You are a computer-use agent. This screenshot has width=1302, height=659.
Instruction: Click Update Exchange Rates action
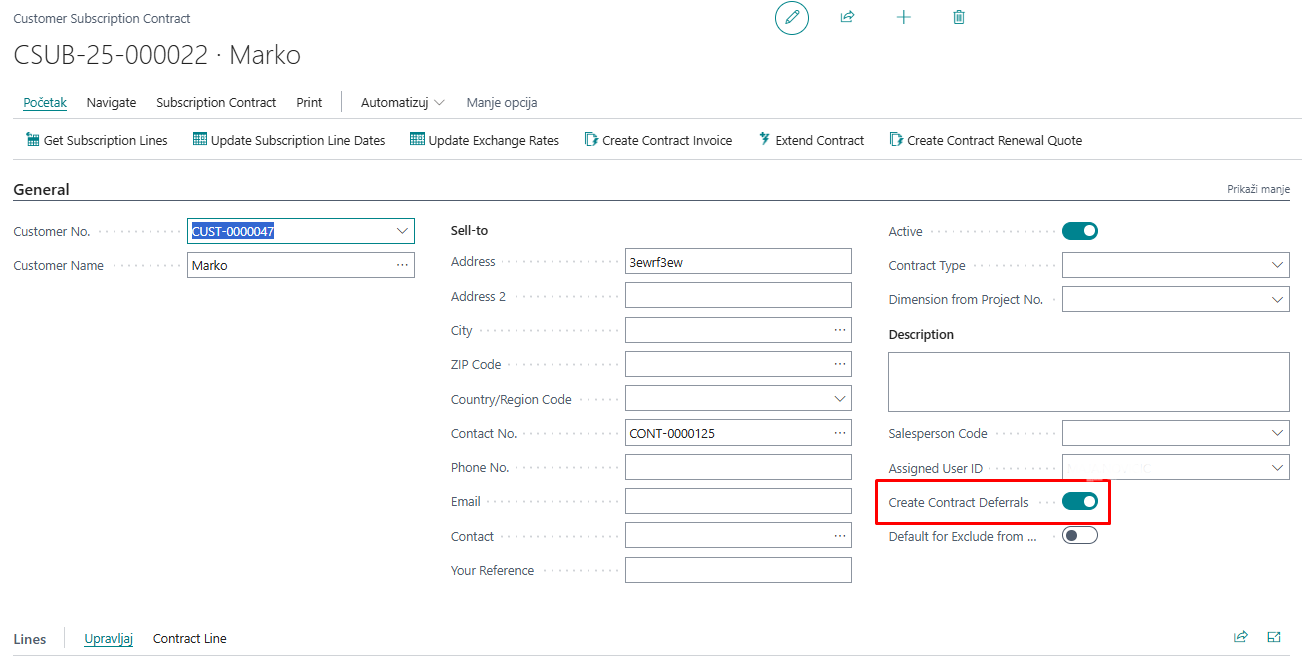pos(484,141)
